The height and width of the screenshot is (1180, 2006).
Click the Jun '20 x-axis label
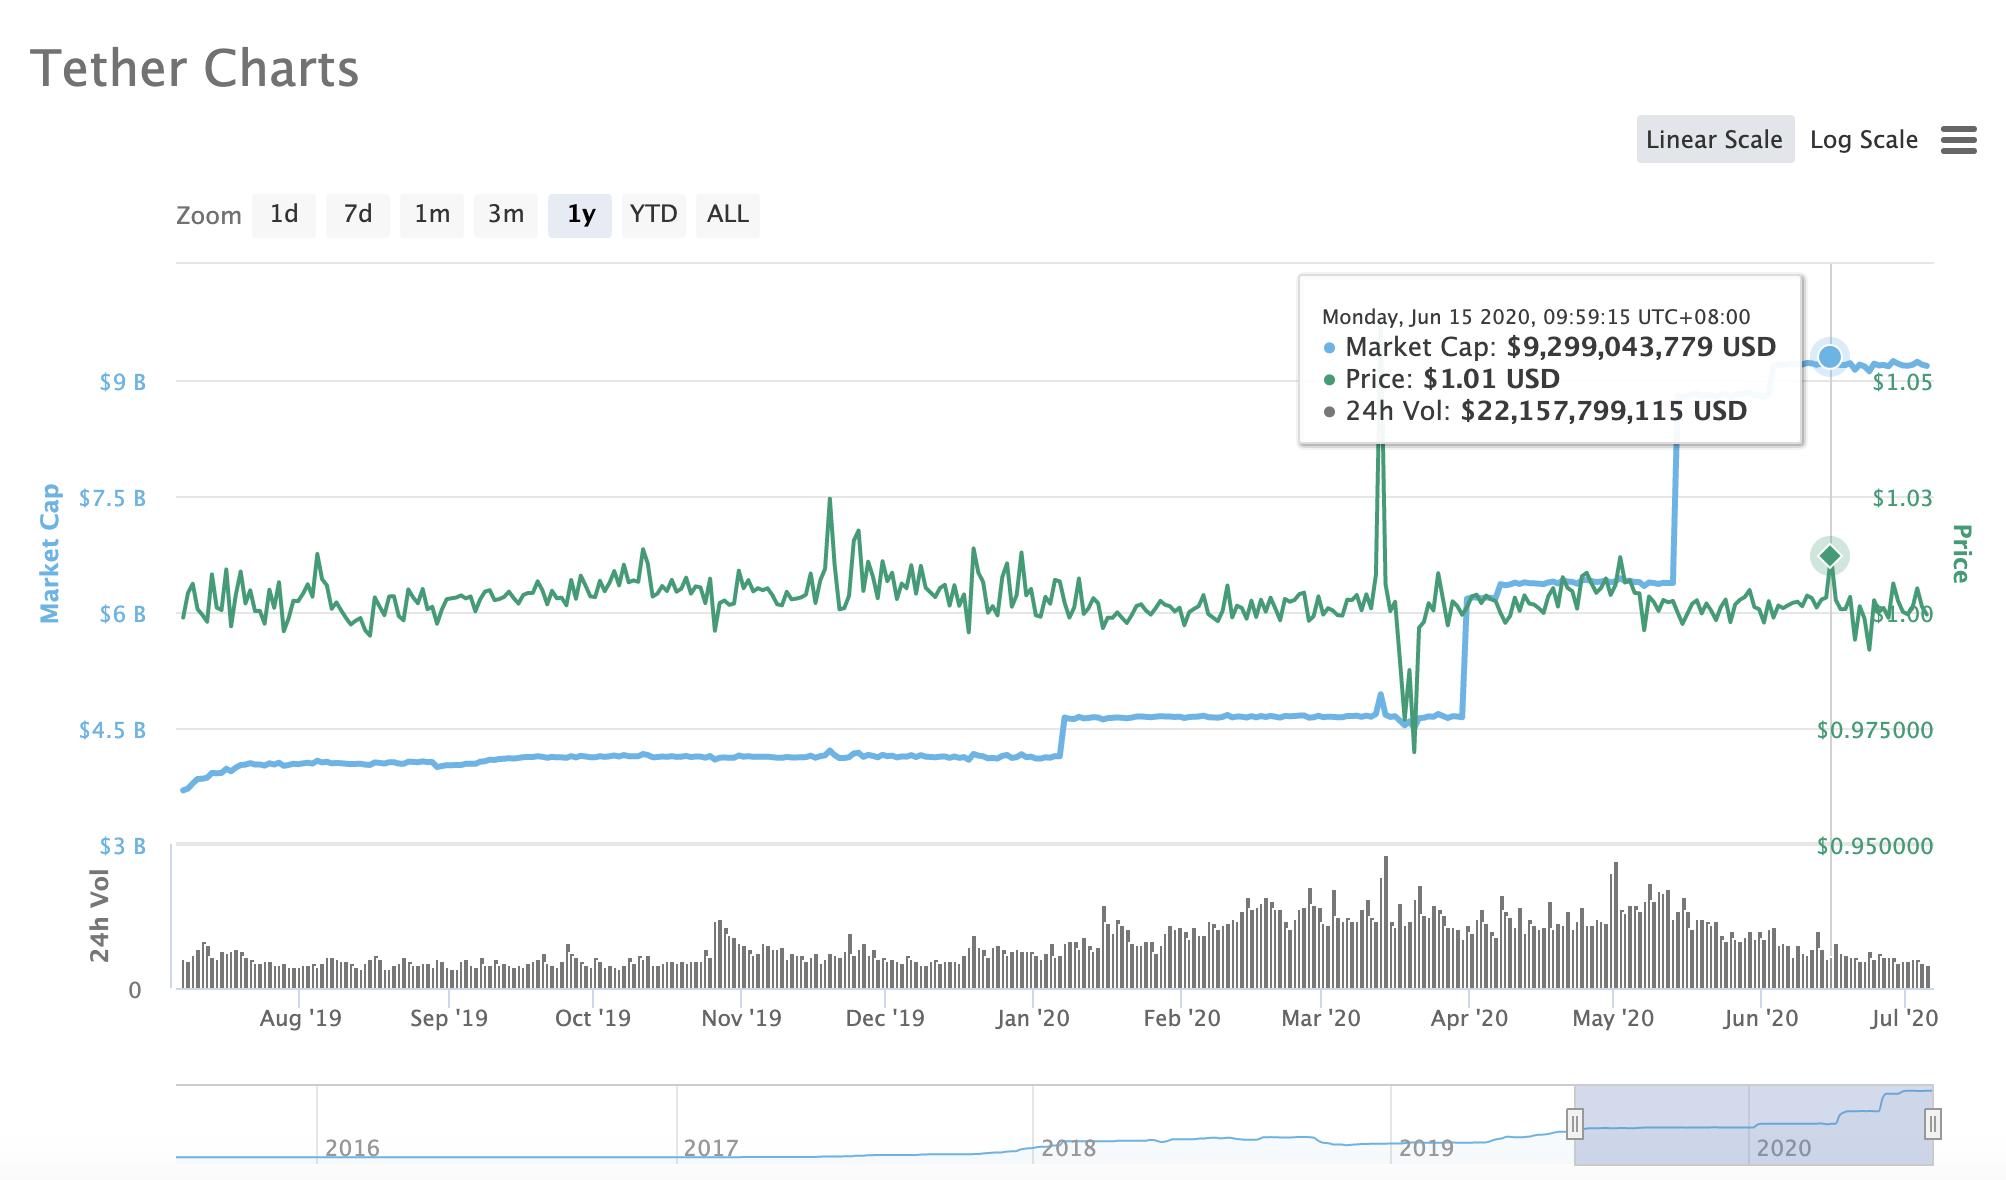(x=1761, y=1019)
